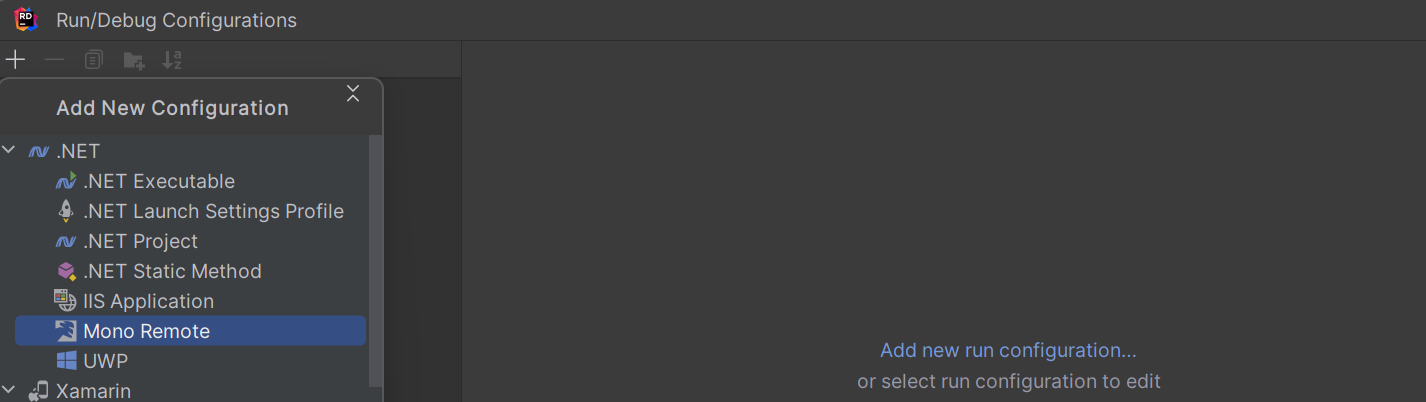Select the Xamarin group label
The image size is (1426, 402).
coord(93,391)
